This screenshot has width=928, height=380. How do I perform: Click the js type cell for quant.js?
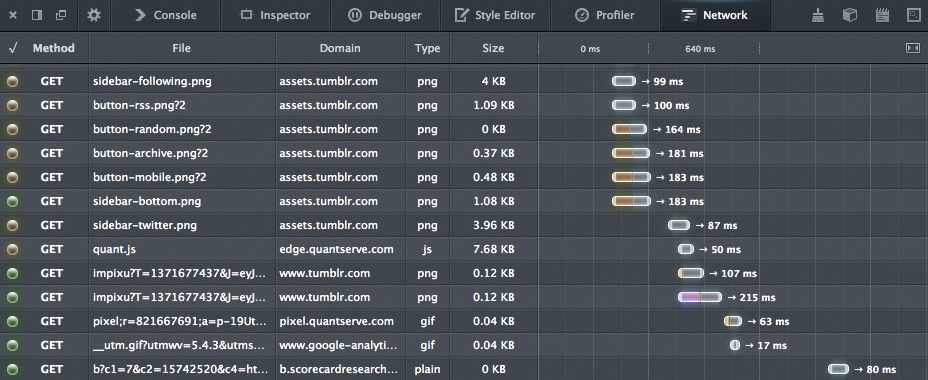click(x=427, y=249)
